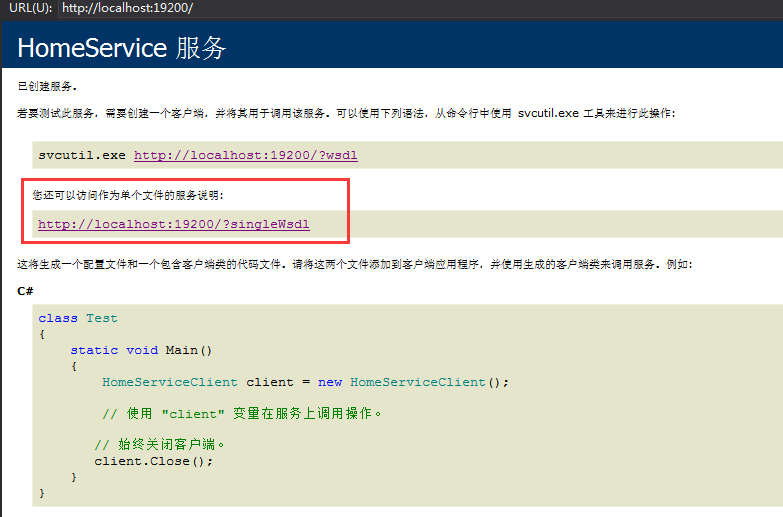Click the "已创建服务。" text line
The image size is (783, 517).
(x=47, y=86)
